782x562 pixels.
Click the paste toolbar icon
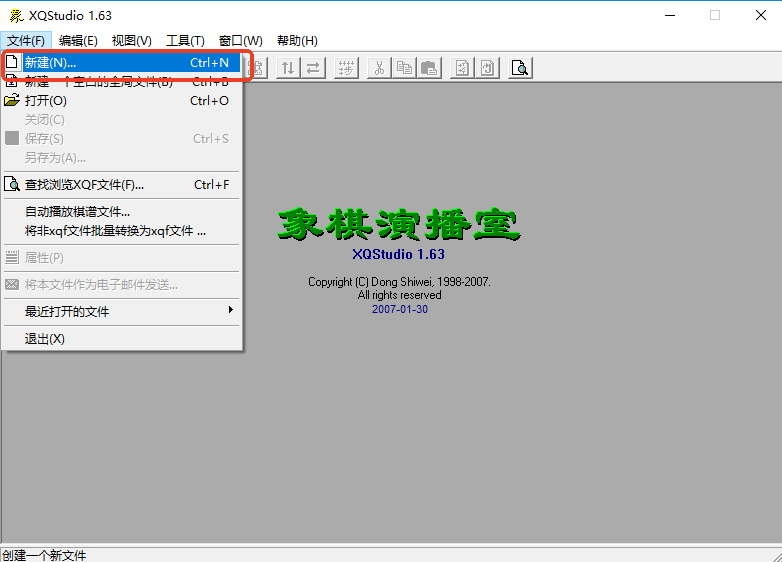click(x=429, y=68)
